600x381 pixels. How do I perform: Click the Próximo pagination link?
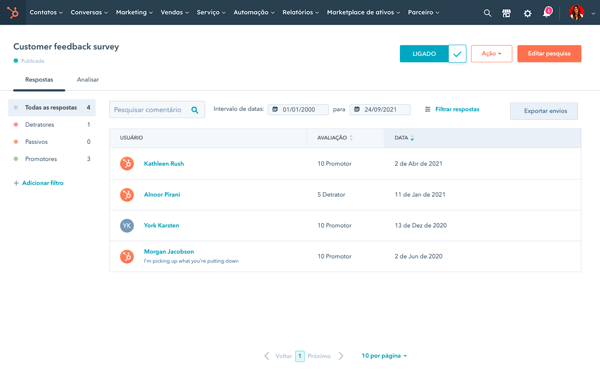point(319,356)
